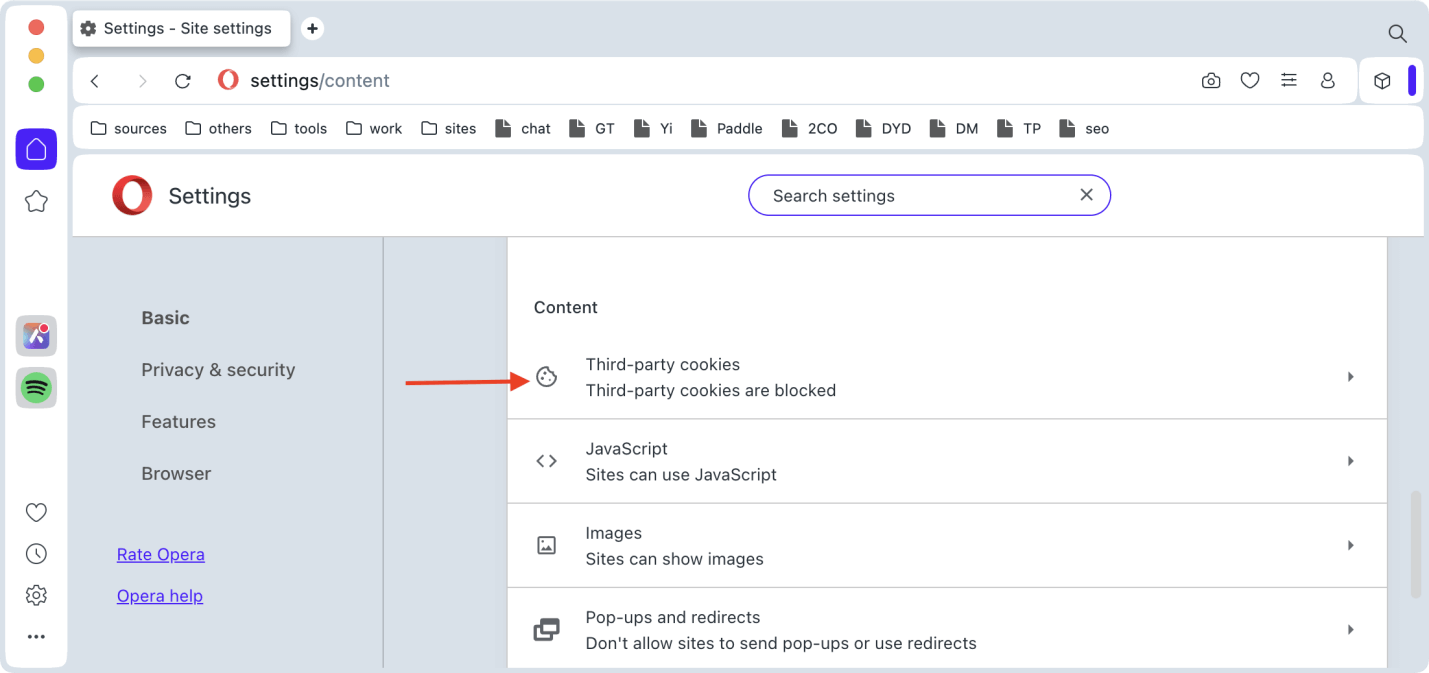Image resolution: width=1429 pixels, height=673 pixels.
Task: Click the Spotify icon in the sidebar
Action: 36,388
